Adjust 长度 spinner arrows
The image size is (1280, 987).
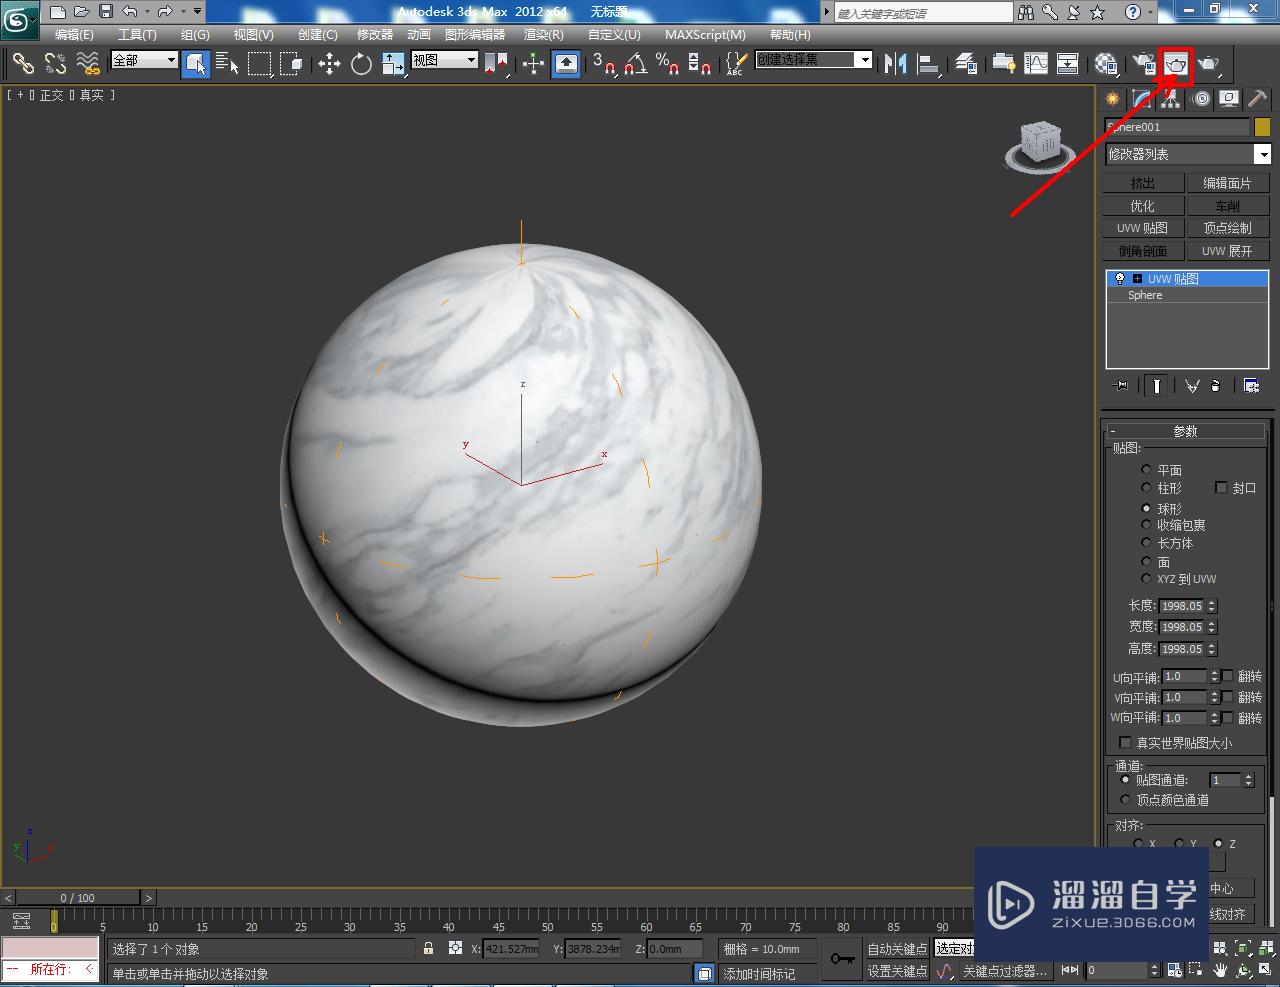point(1212,606)
